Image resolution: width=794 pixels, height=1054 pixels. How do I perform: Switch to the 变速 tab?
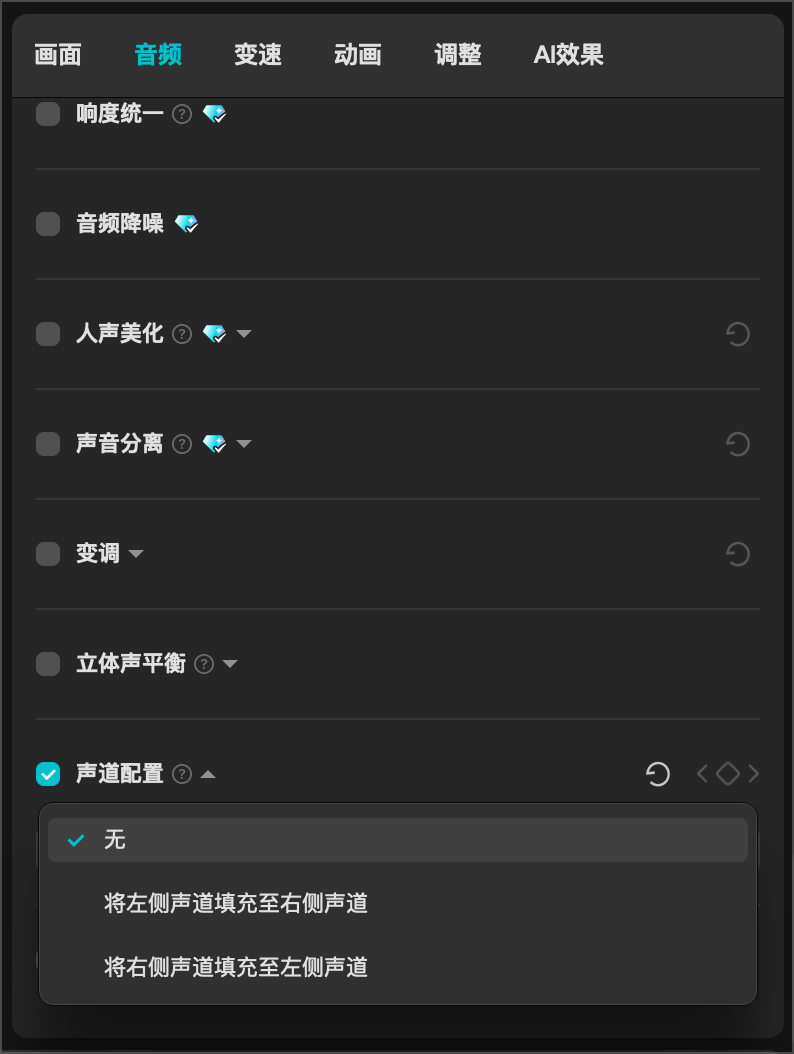pyautogui.click(x=257, y=54)
